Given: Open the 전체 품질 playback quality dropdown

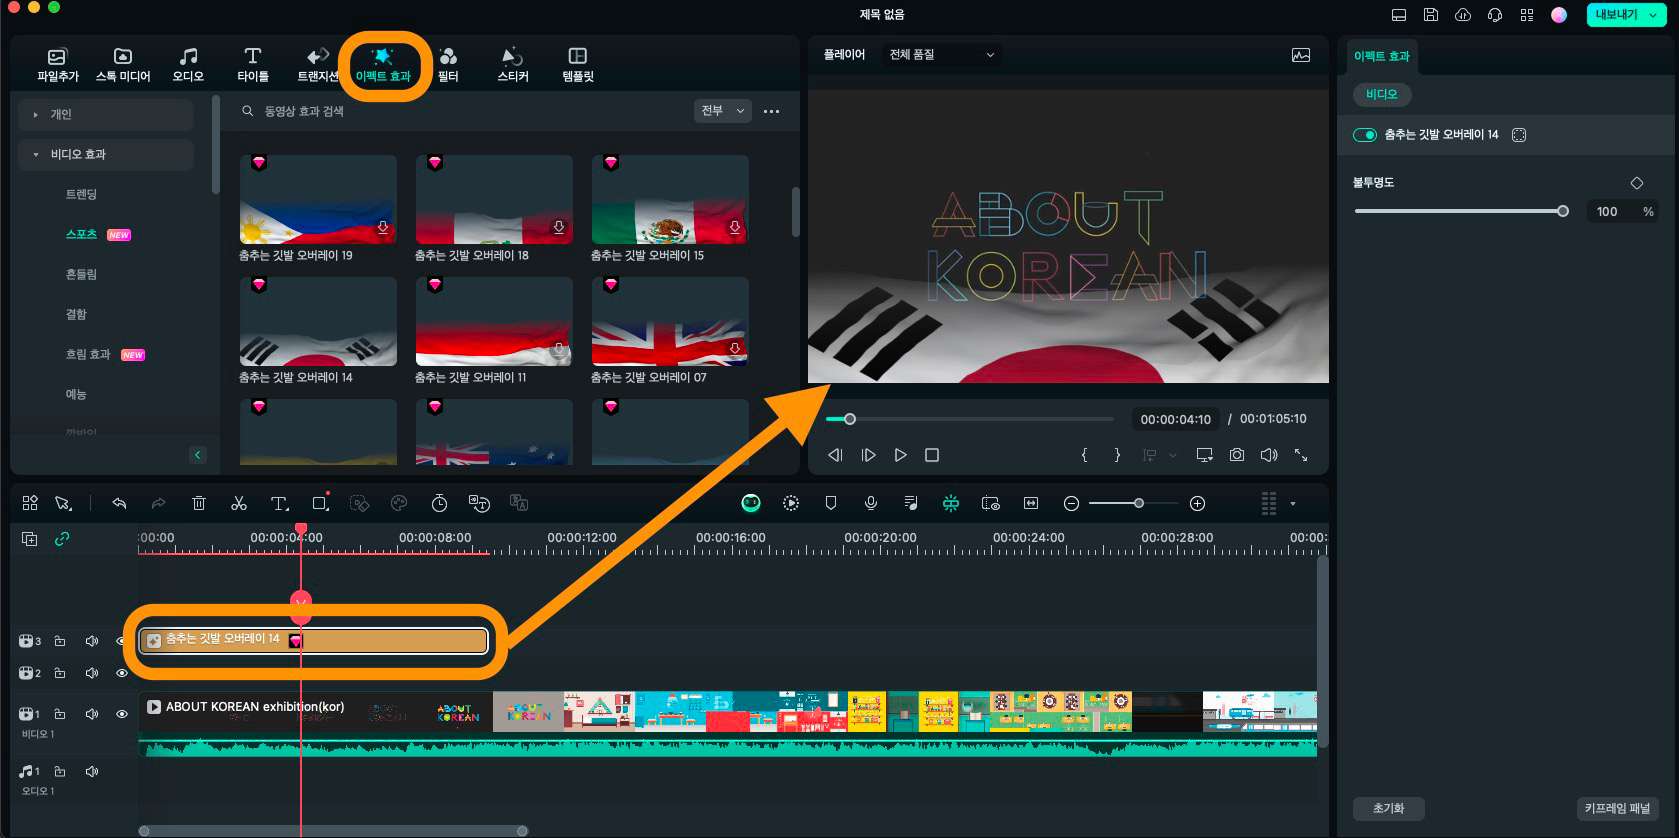Looking at the screenshot, I should [x=942, y=55].
